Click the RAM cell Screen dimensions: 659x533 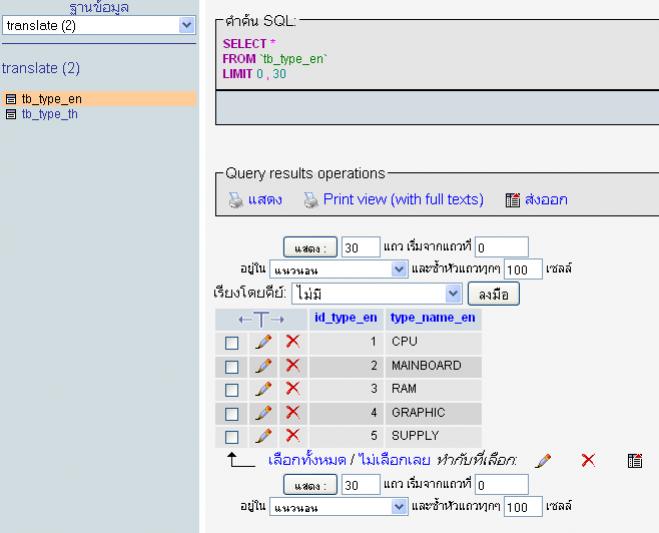[x=433, y=389]
